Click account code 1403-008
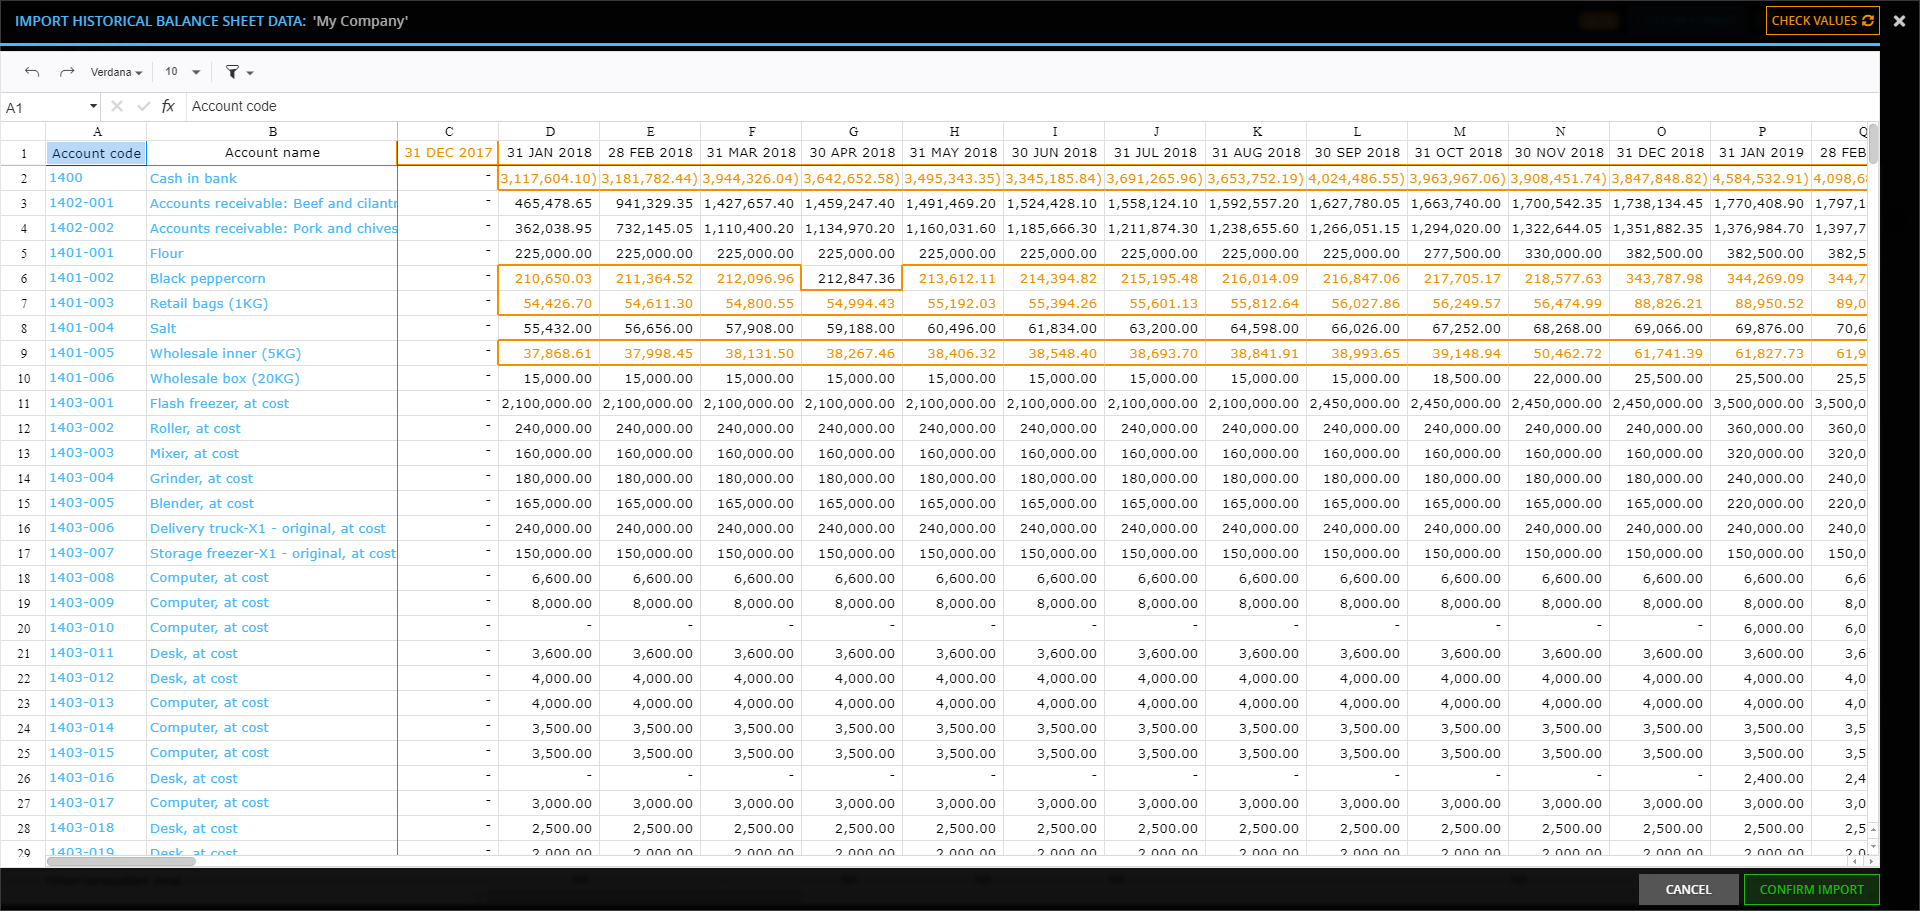Image resolution: width=1920 pixels, height=911 pixels. coord(96,578)
